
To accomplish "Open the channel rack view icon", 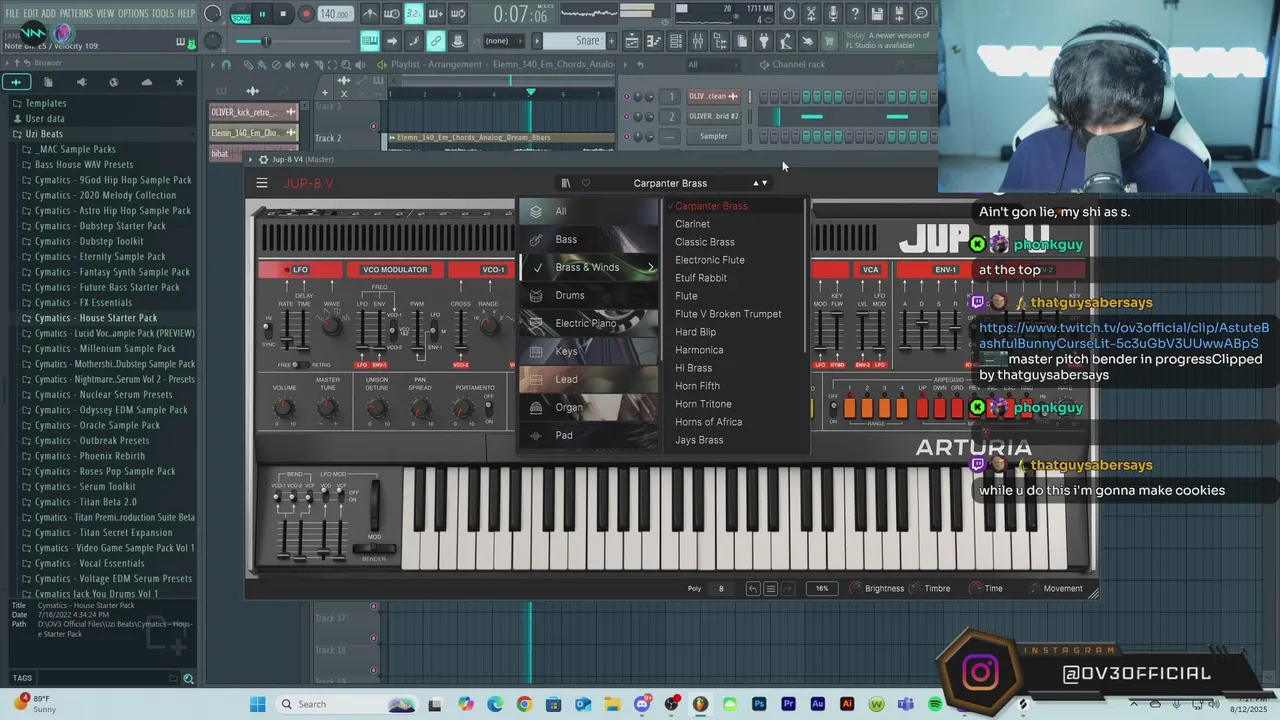I will (676, 41).
